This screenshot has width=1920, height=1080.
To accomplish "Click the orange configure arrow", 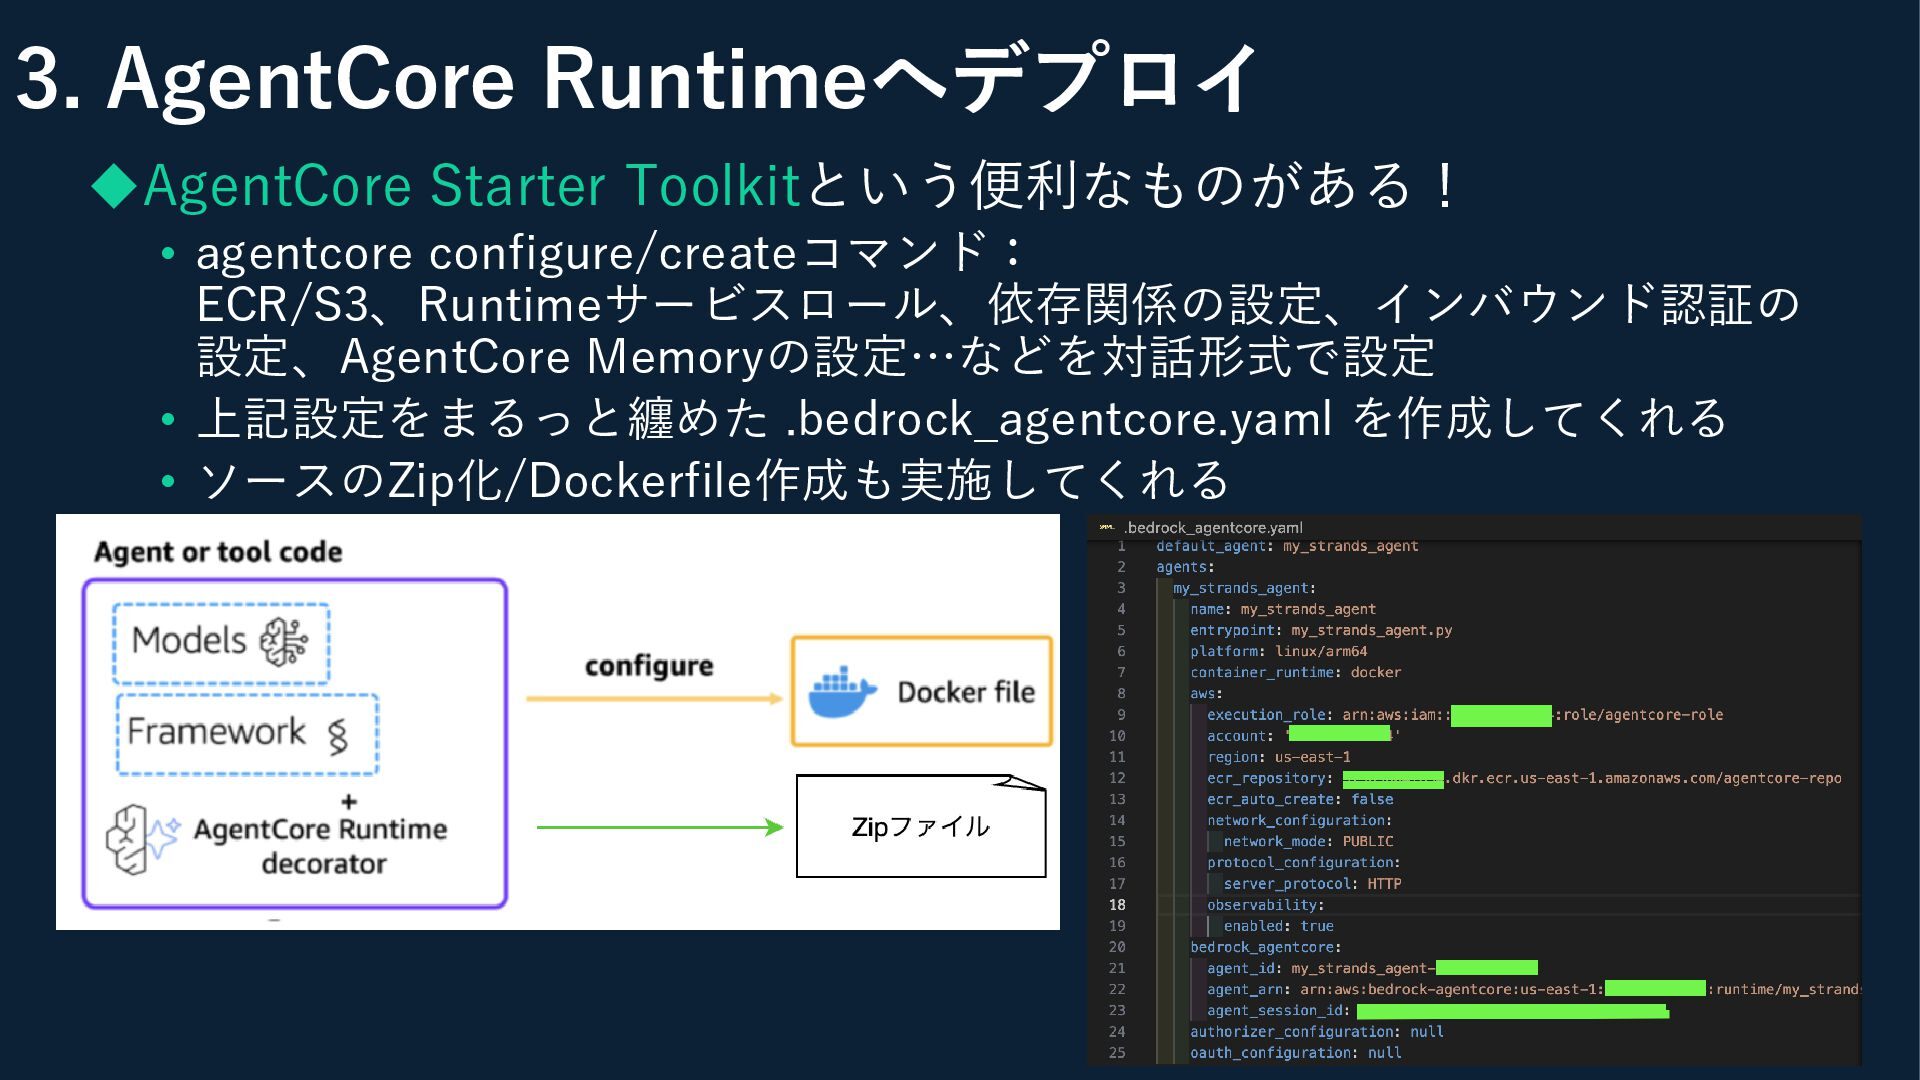I will (654, 698).
